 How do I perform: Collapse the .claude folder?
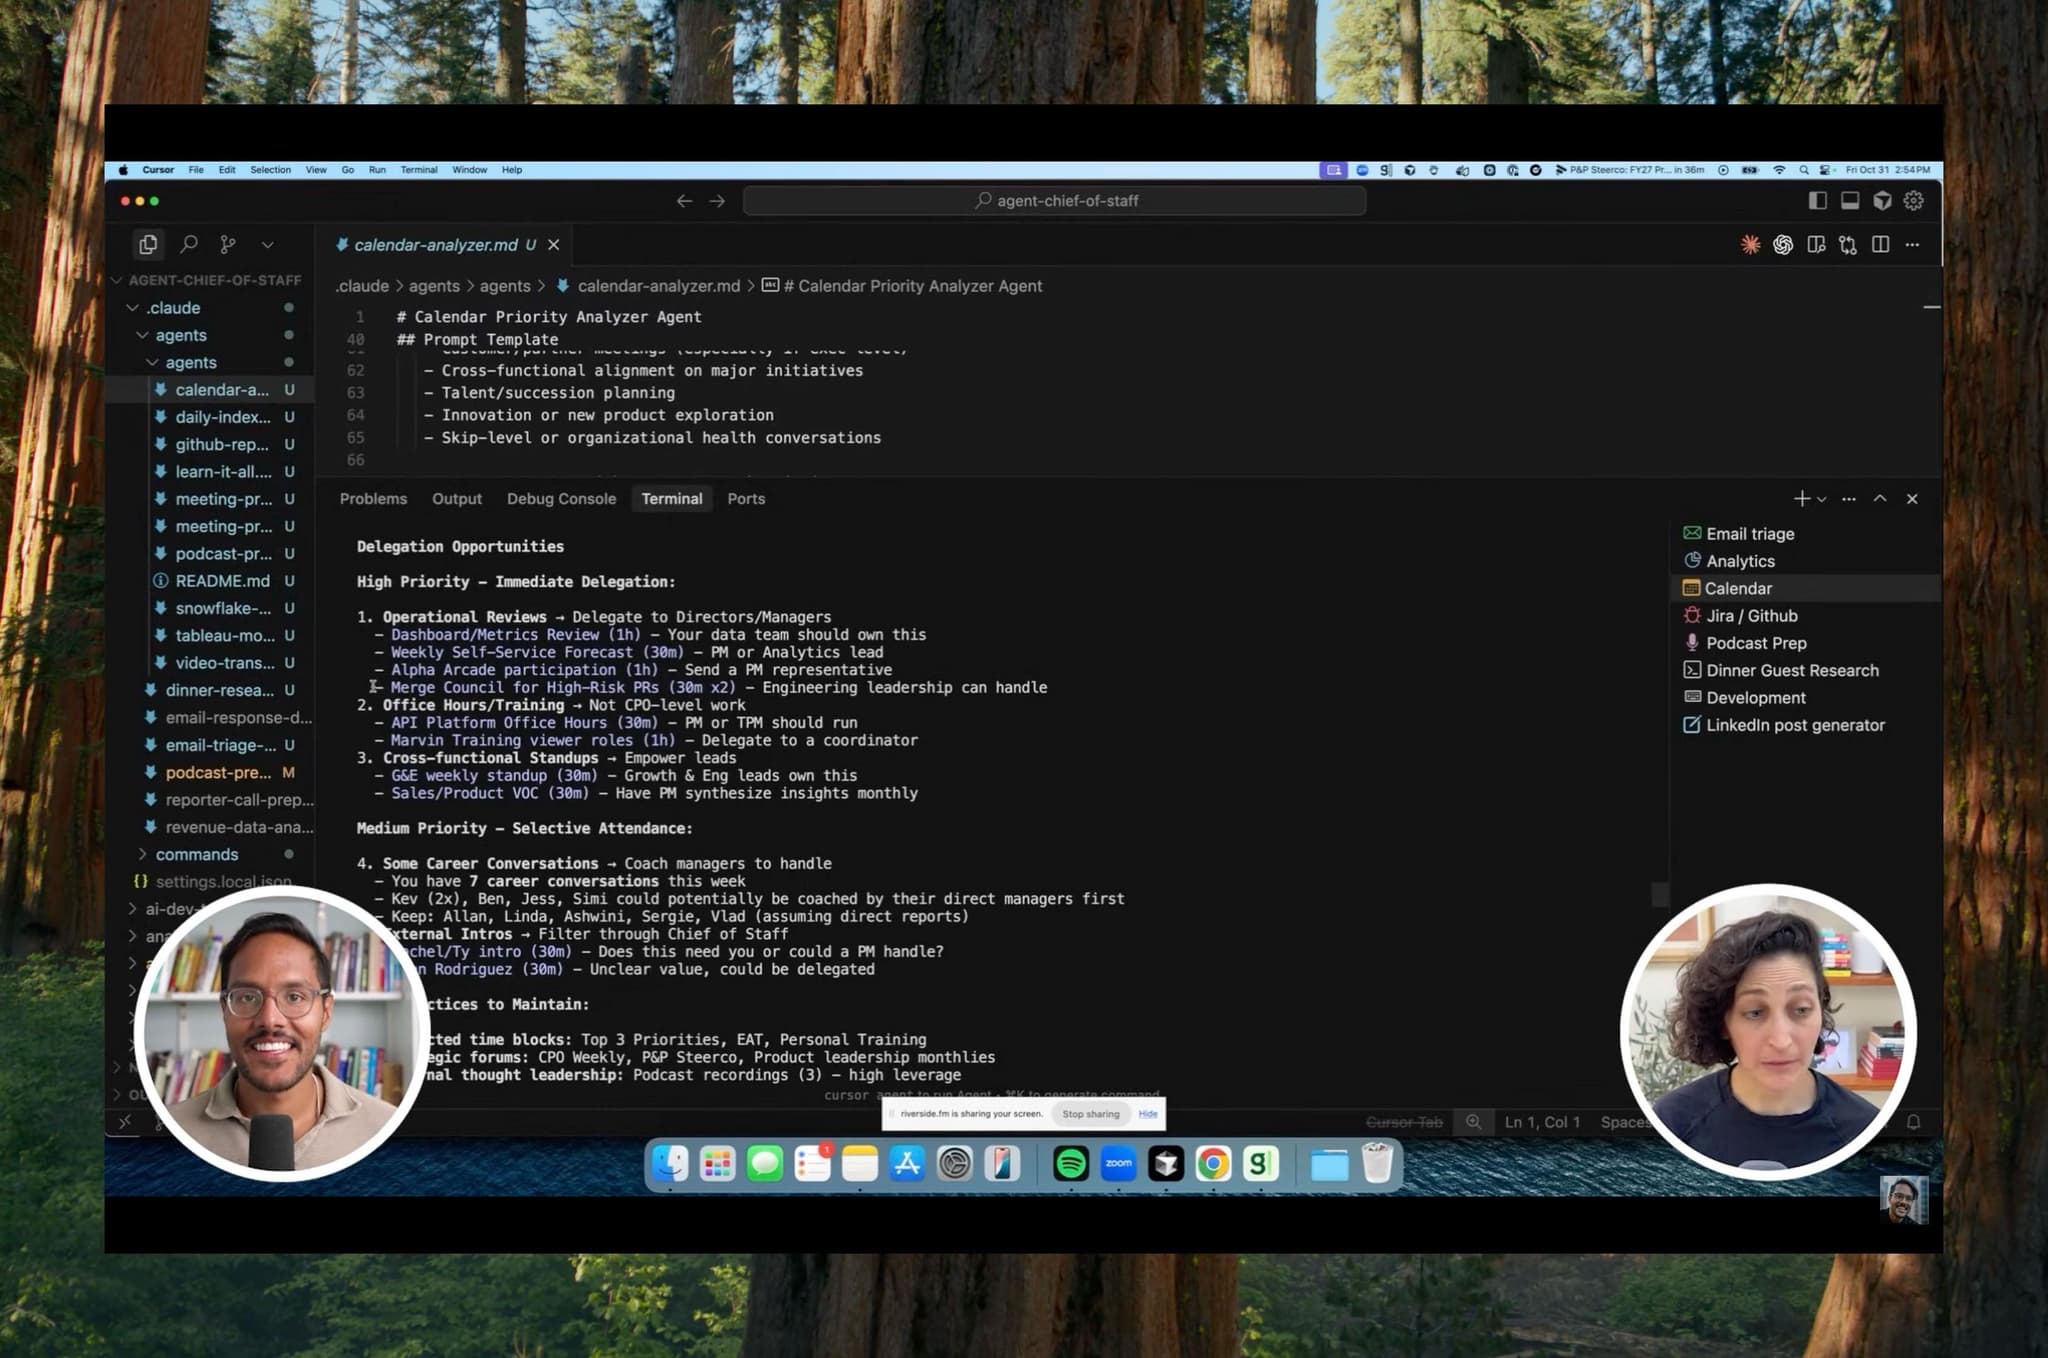point(174,308)
